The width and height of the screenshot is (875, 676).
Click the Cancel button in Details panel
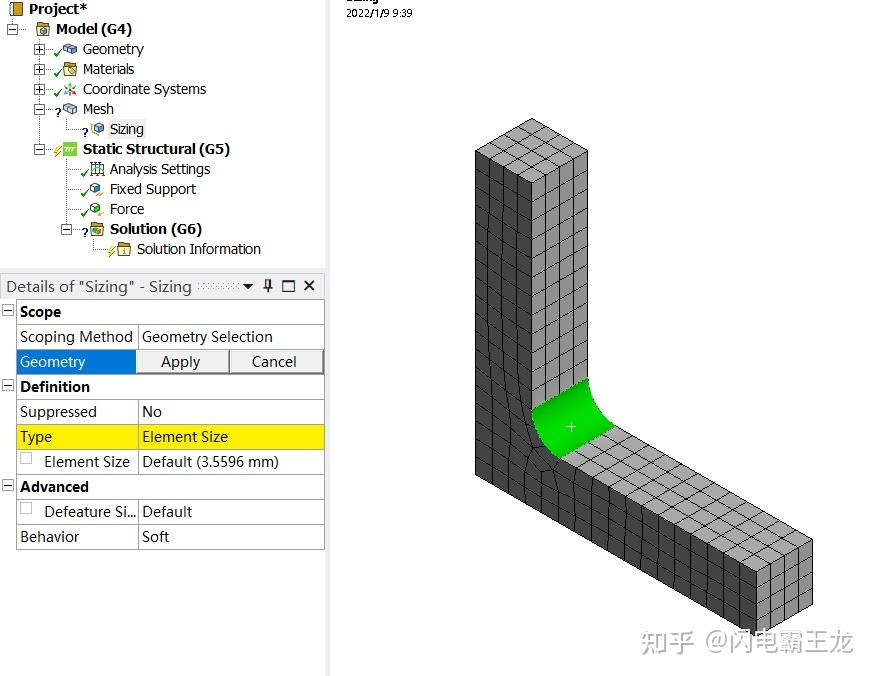point(276,361)
